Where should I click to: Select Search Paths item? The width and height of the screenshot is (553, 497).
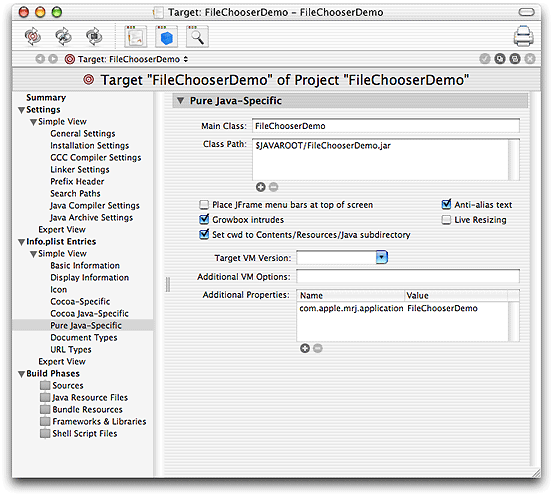[x=75, y=193]
